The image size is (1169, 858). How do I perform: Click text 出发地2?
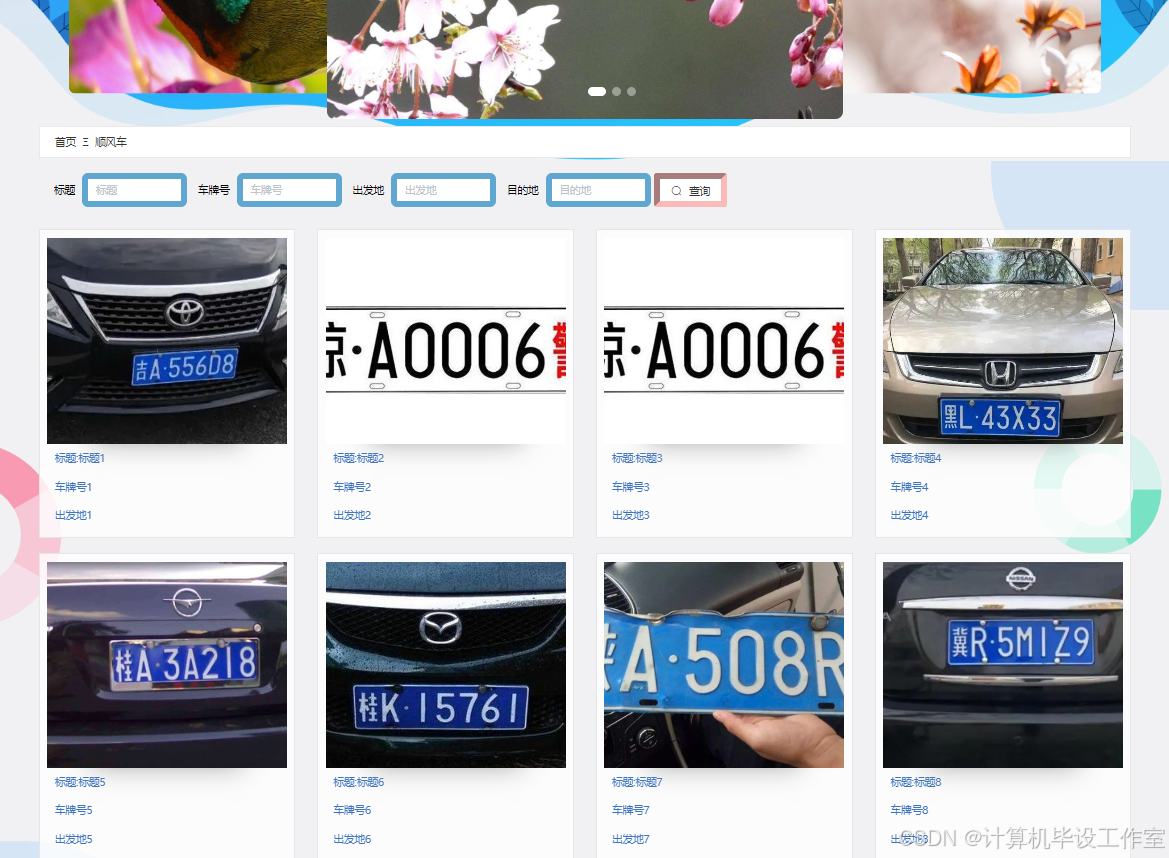[x=352, y=515]
